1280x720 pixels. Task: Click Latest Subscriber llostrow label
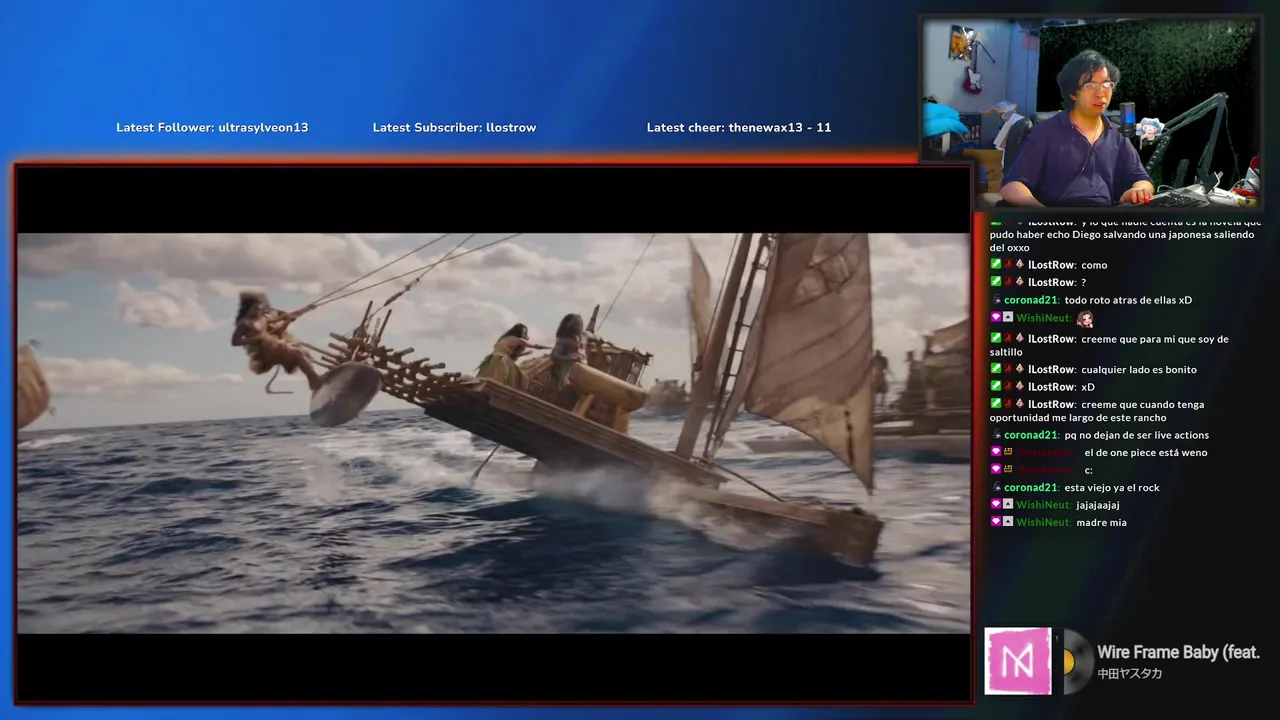(454, 127)
